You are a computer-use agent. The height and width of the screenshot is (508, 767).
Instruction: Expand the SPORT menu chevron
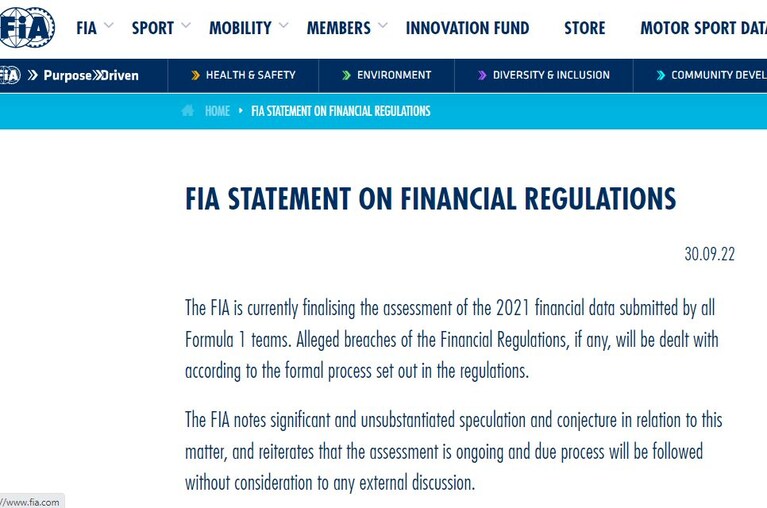(x=185, y=25)
